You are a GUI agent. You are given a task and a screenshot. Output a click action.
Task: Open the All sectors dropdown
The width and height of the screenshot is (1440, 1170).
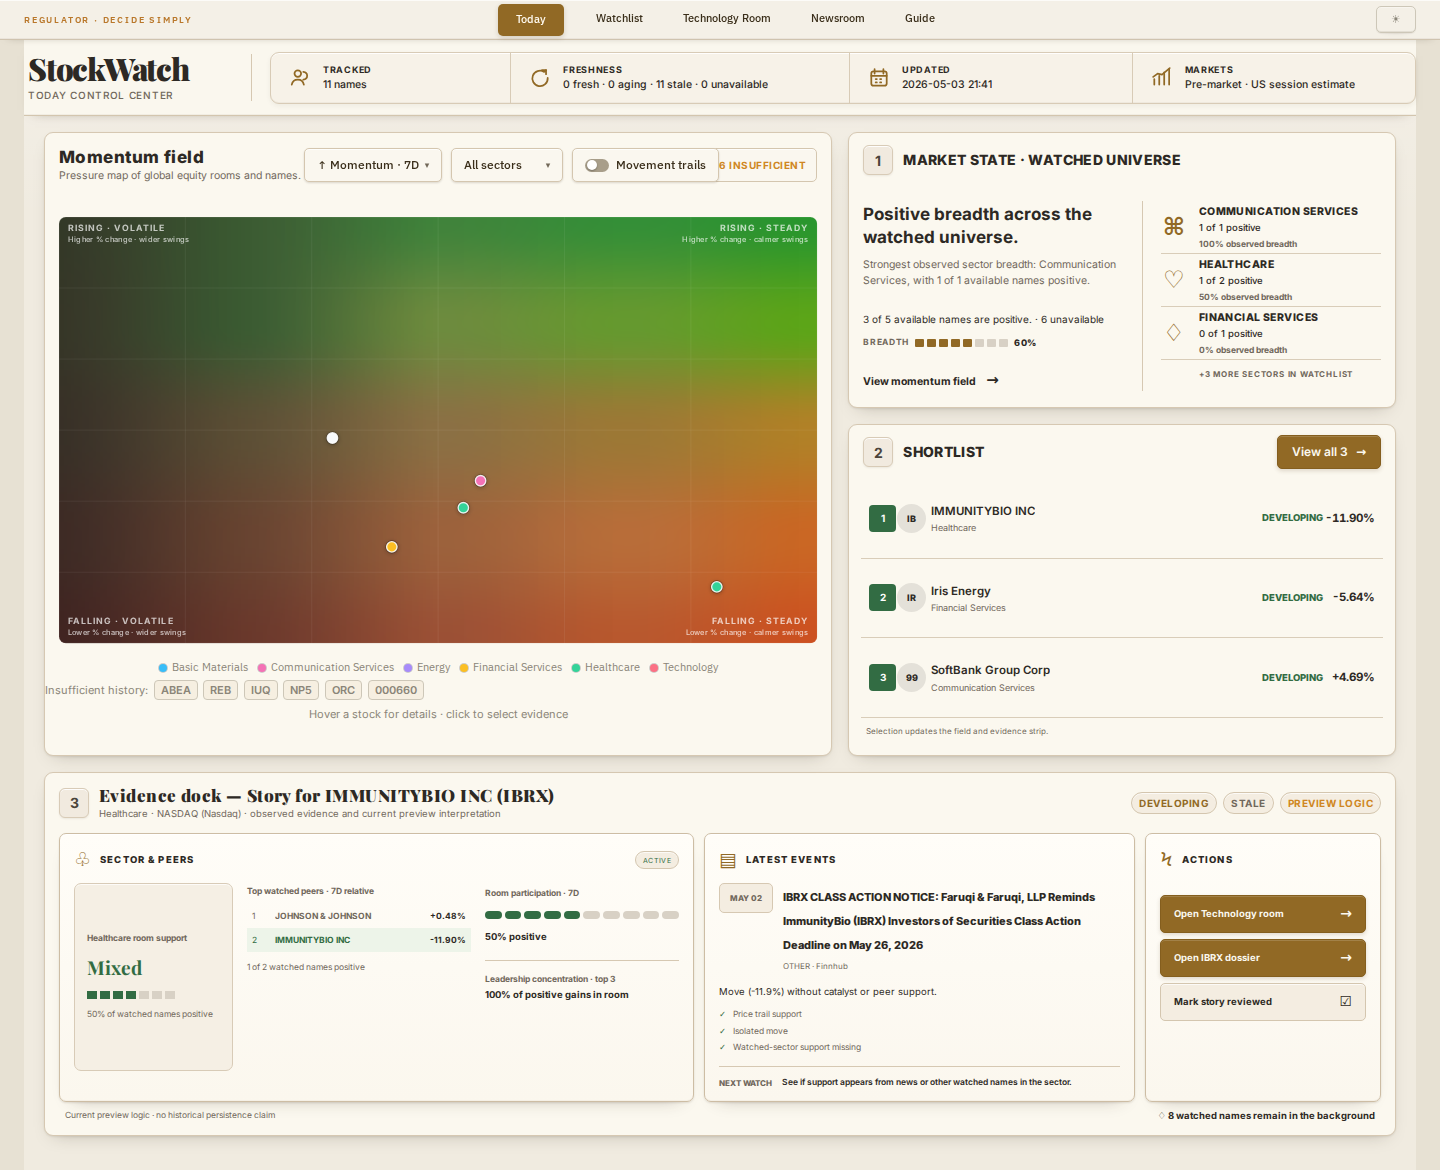click(507, 165)
